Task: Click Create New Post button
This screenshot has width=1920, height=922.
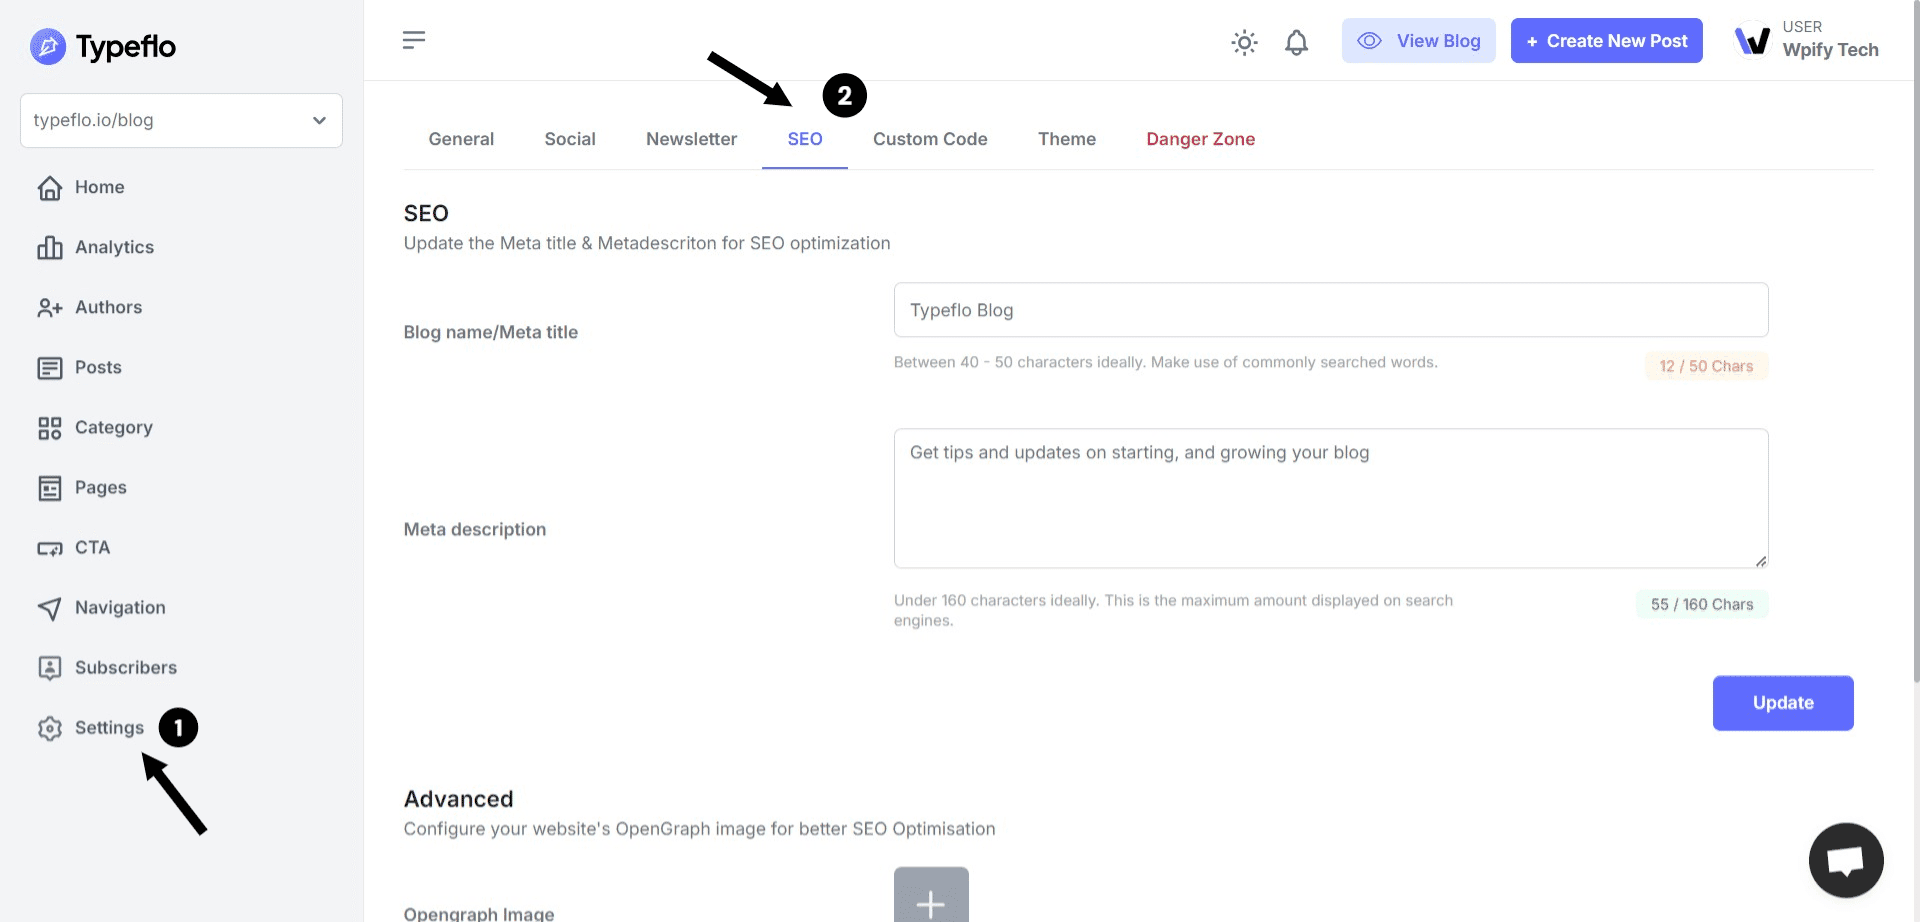Action: click(x=1606, y=41)
